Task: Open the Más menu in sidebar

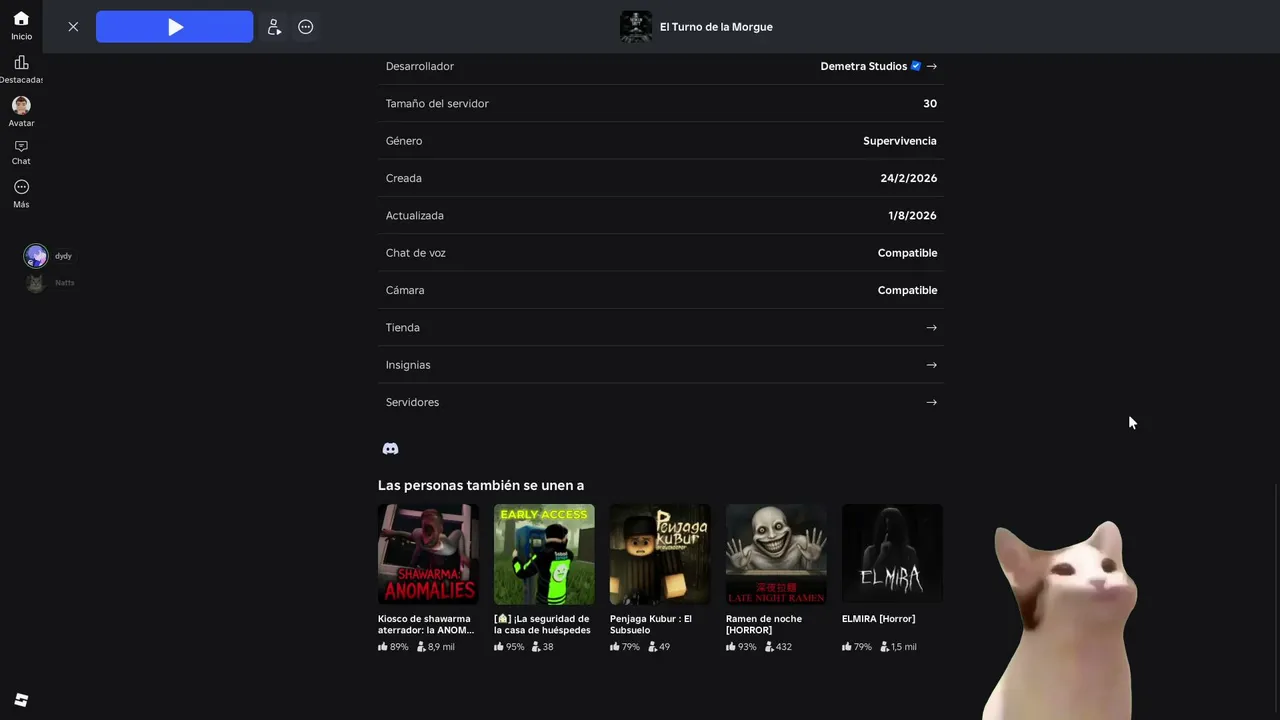Action: pos(21,194)
